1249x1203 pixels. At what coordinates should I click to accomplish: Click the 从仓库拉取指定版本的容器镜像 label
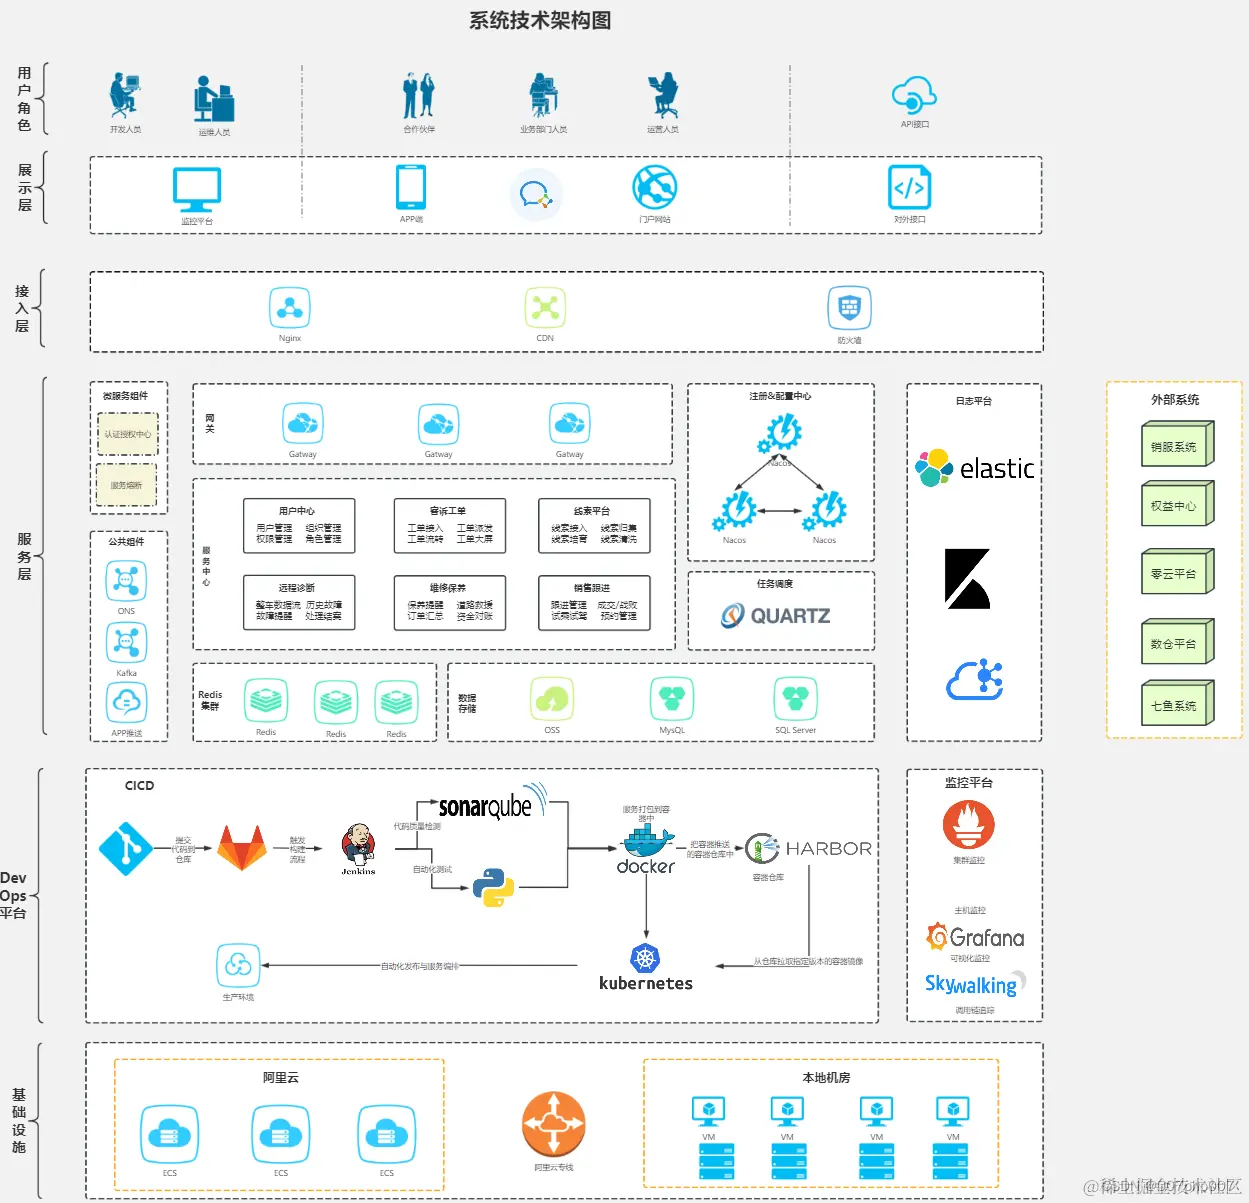click(808, 961)
